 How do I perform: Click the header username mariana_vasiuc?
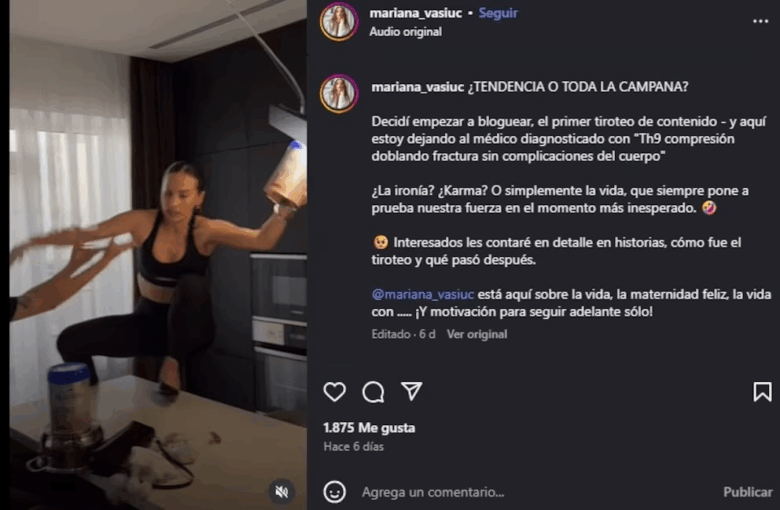(415, 13)
